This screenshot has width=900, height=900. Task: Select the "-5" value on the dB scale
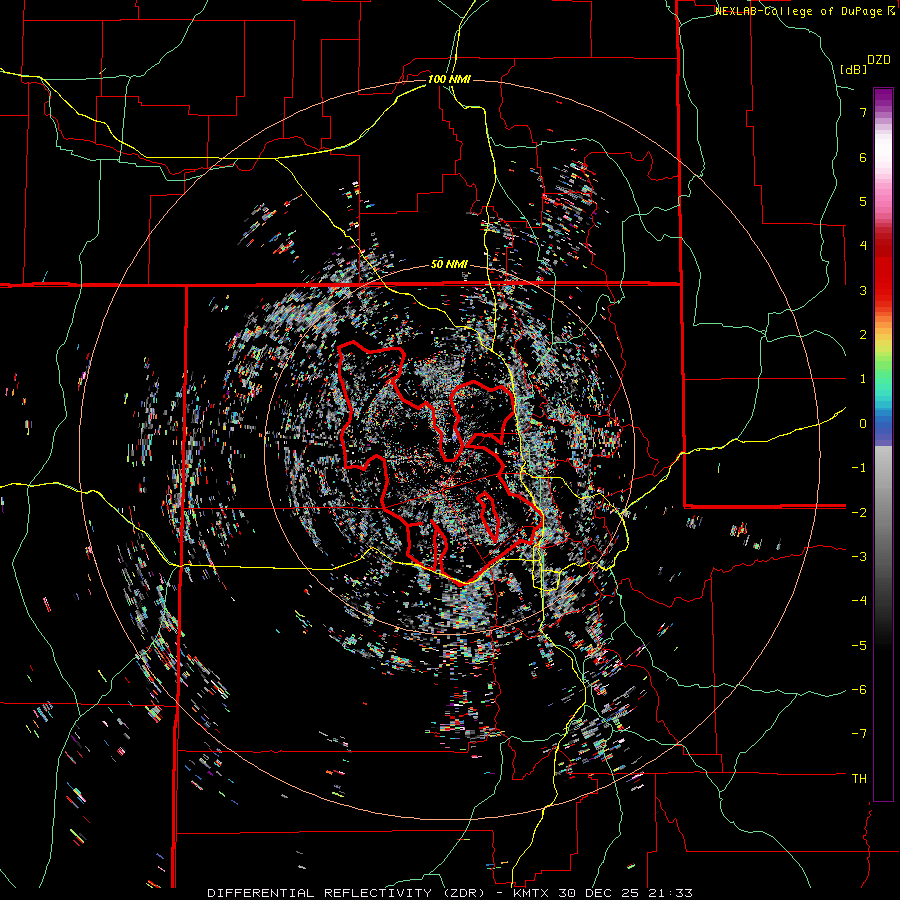pos(859,645)
